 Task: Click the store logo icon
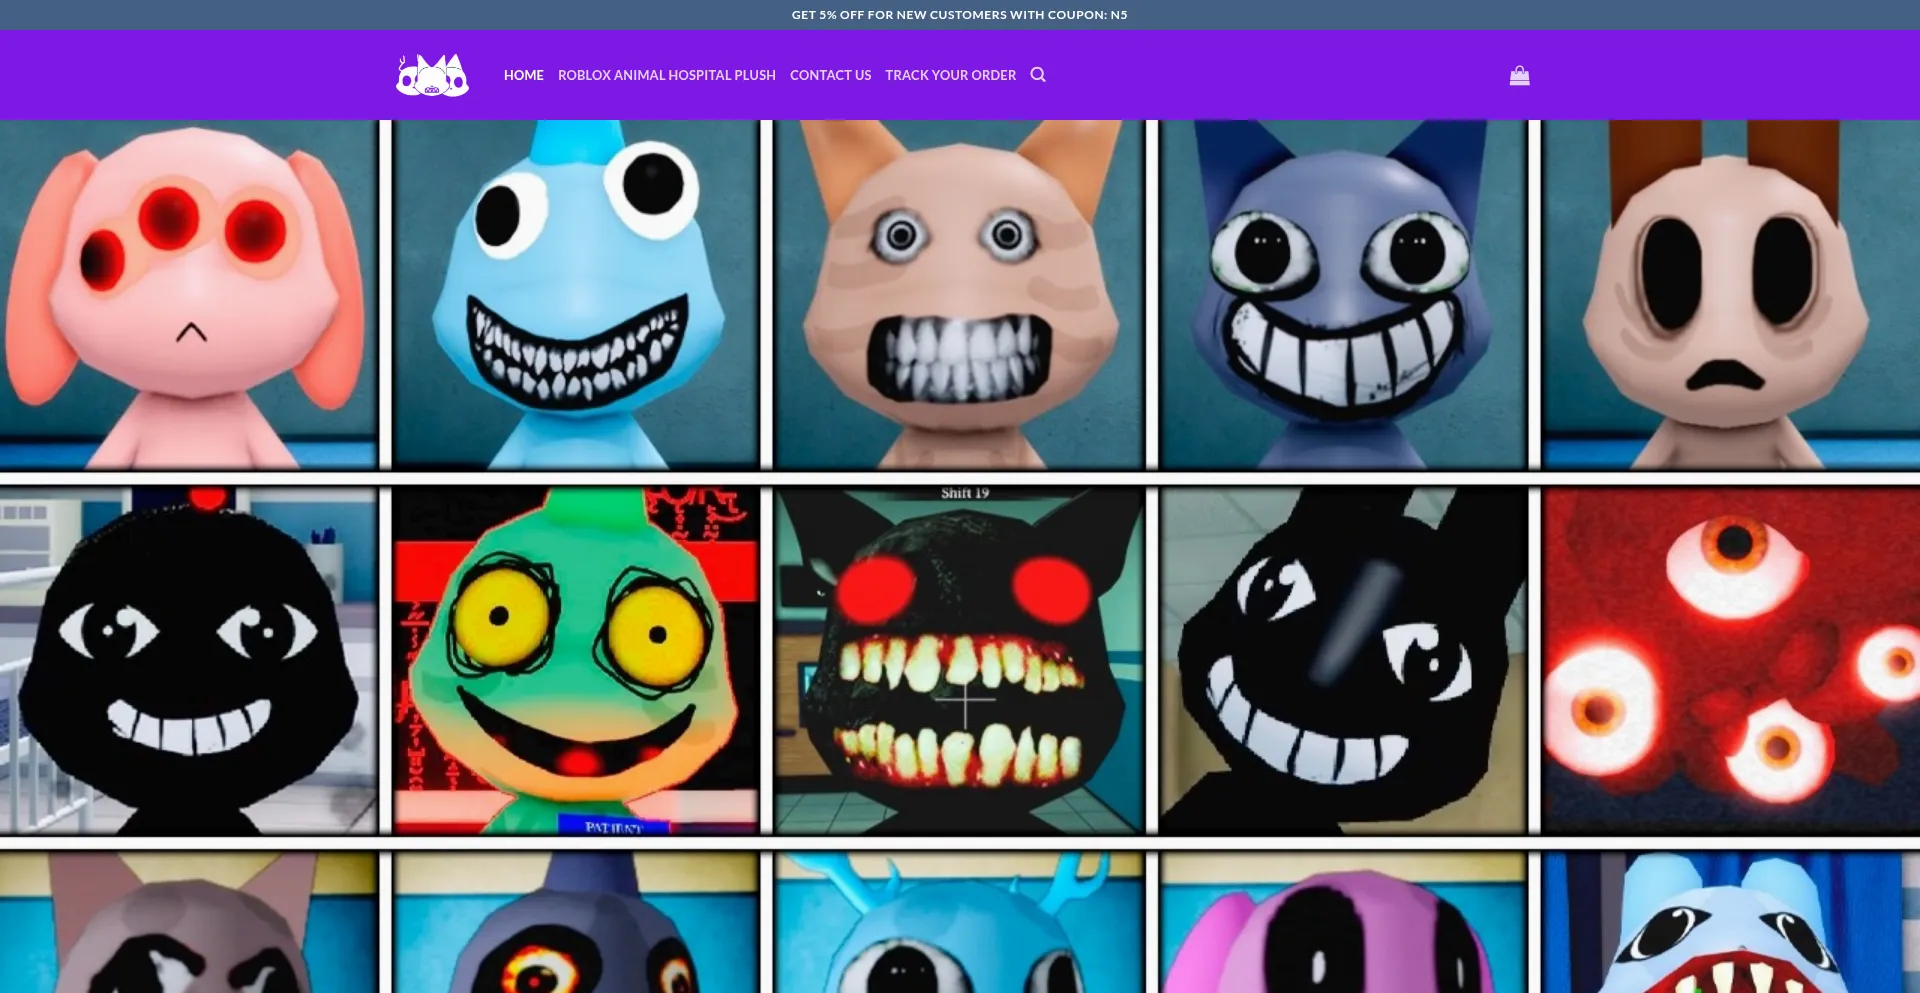click(x=432, y=75)
